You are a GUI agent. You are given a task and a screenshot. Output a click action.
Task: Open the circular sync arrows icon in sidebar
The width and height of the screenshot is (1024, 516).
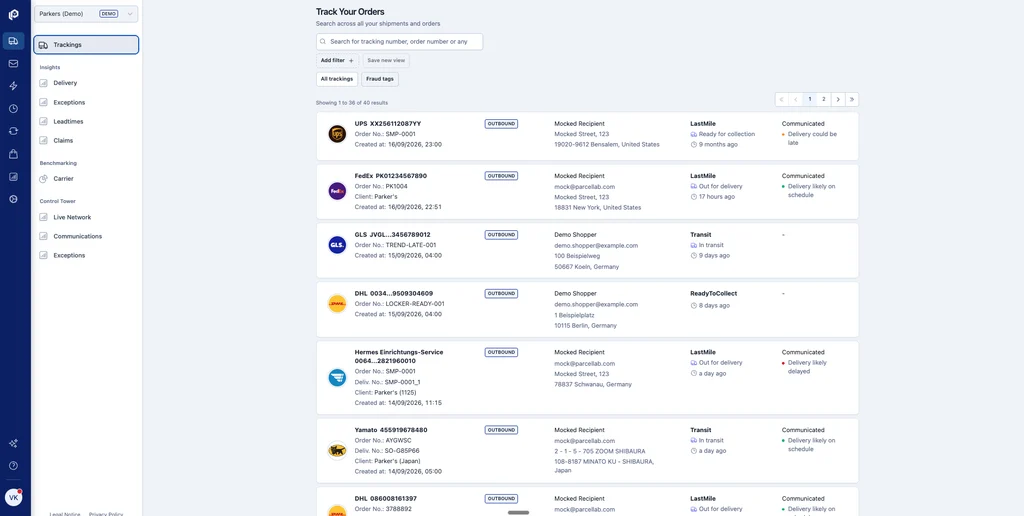tap(13, 131)
